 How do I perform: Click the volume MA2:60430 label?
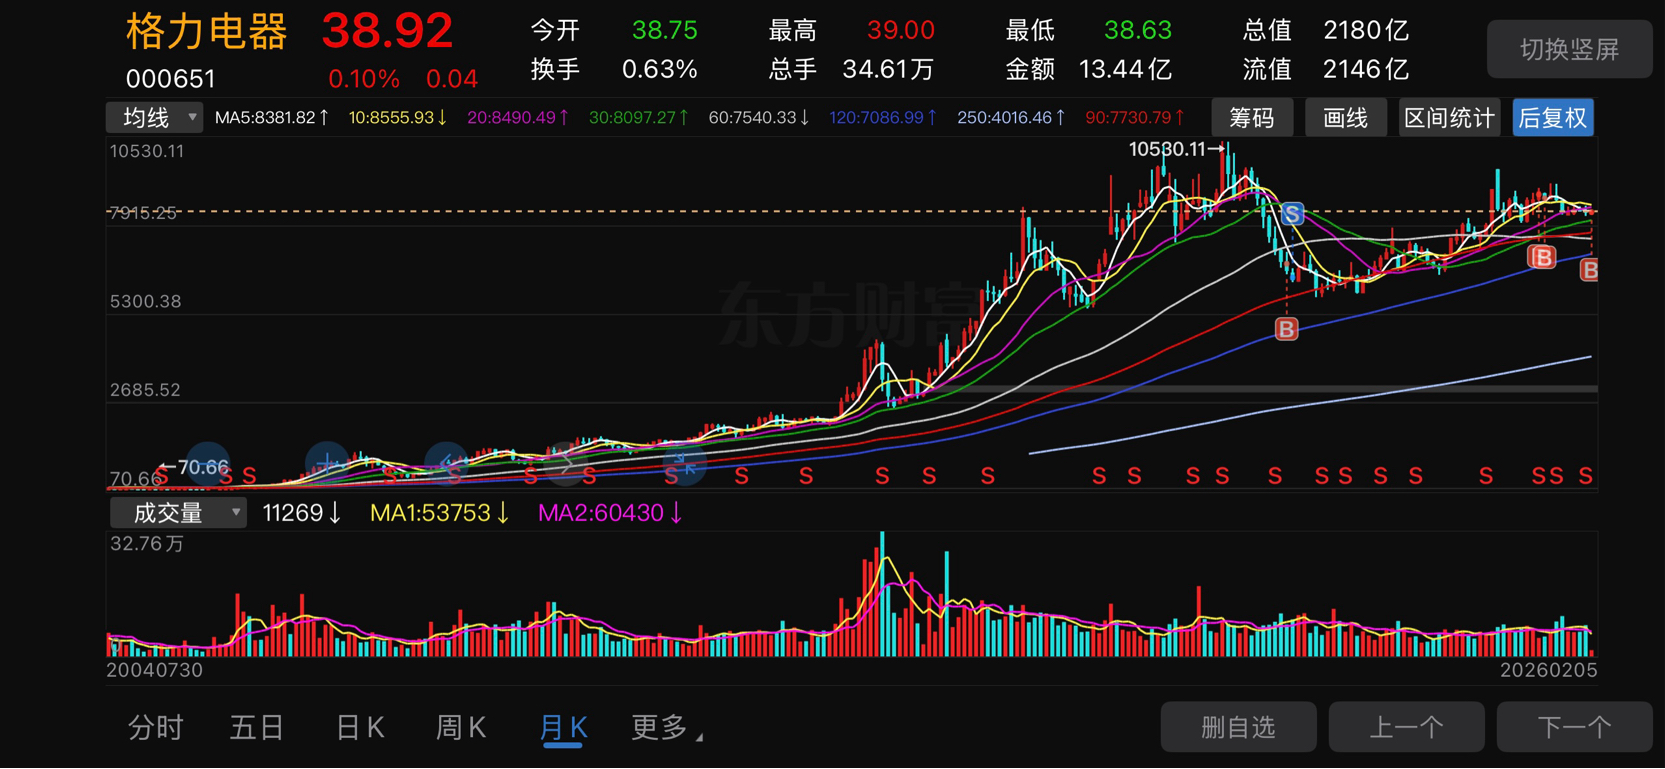click(611, 513)
